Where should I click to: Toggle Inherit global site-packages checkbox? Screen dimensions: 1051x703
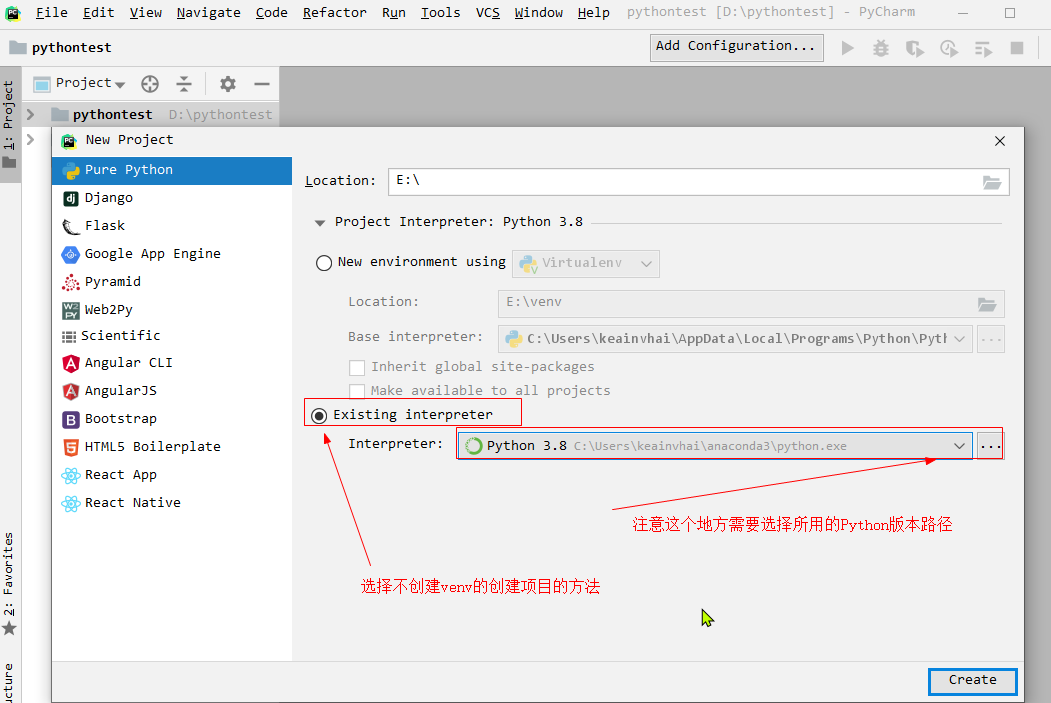pyautogui.click(x=357, y=367)
